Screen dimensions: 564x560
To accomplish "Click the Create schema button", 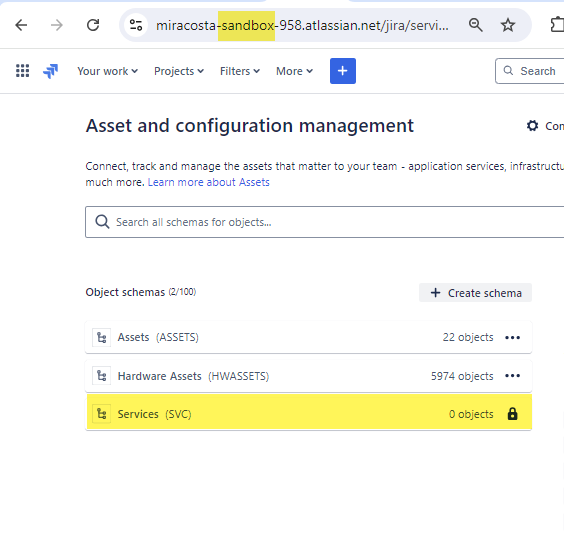I will [475, 293].
